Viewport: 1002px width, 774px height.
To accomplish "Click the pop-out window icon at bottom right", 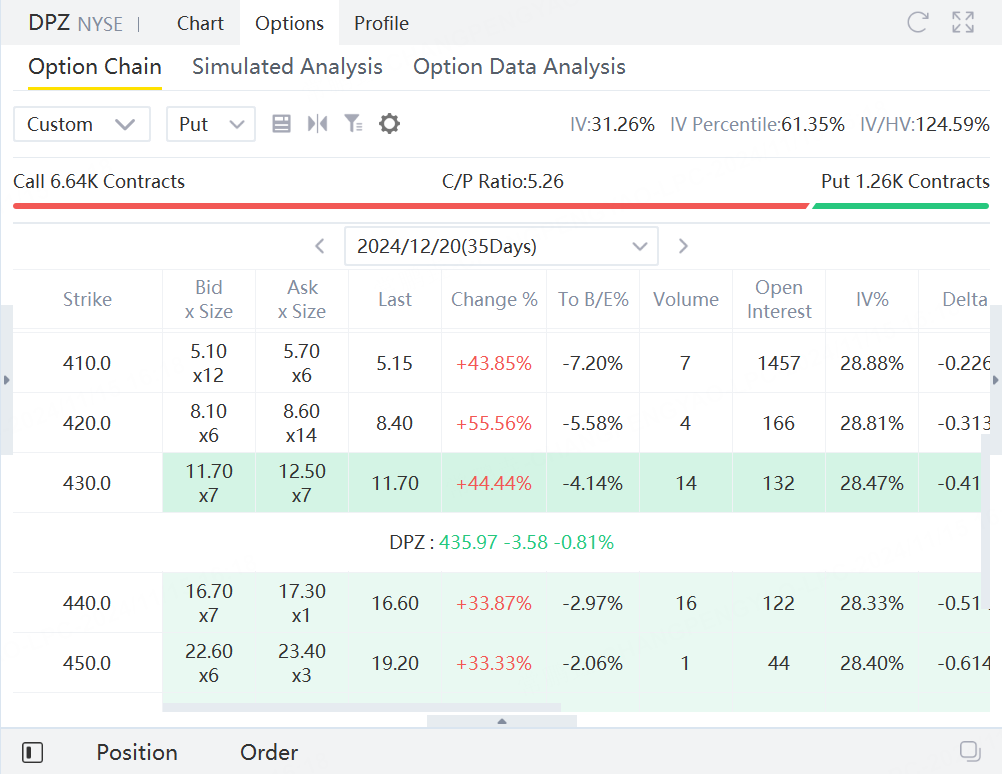I will point(969,751).
